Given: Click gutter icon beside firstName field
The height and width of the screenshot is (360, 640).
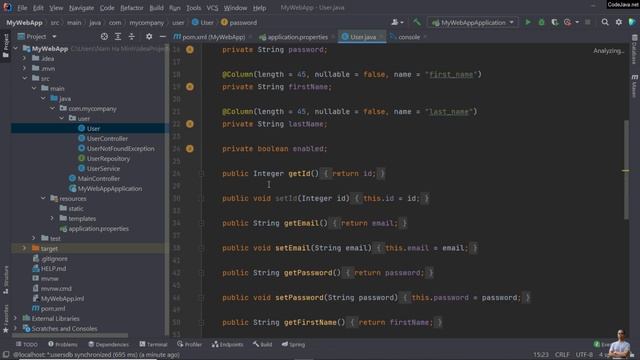Looking at the screenshot, I should [190, 87].
